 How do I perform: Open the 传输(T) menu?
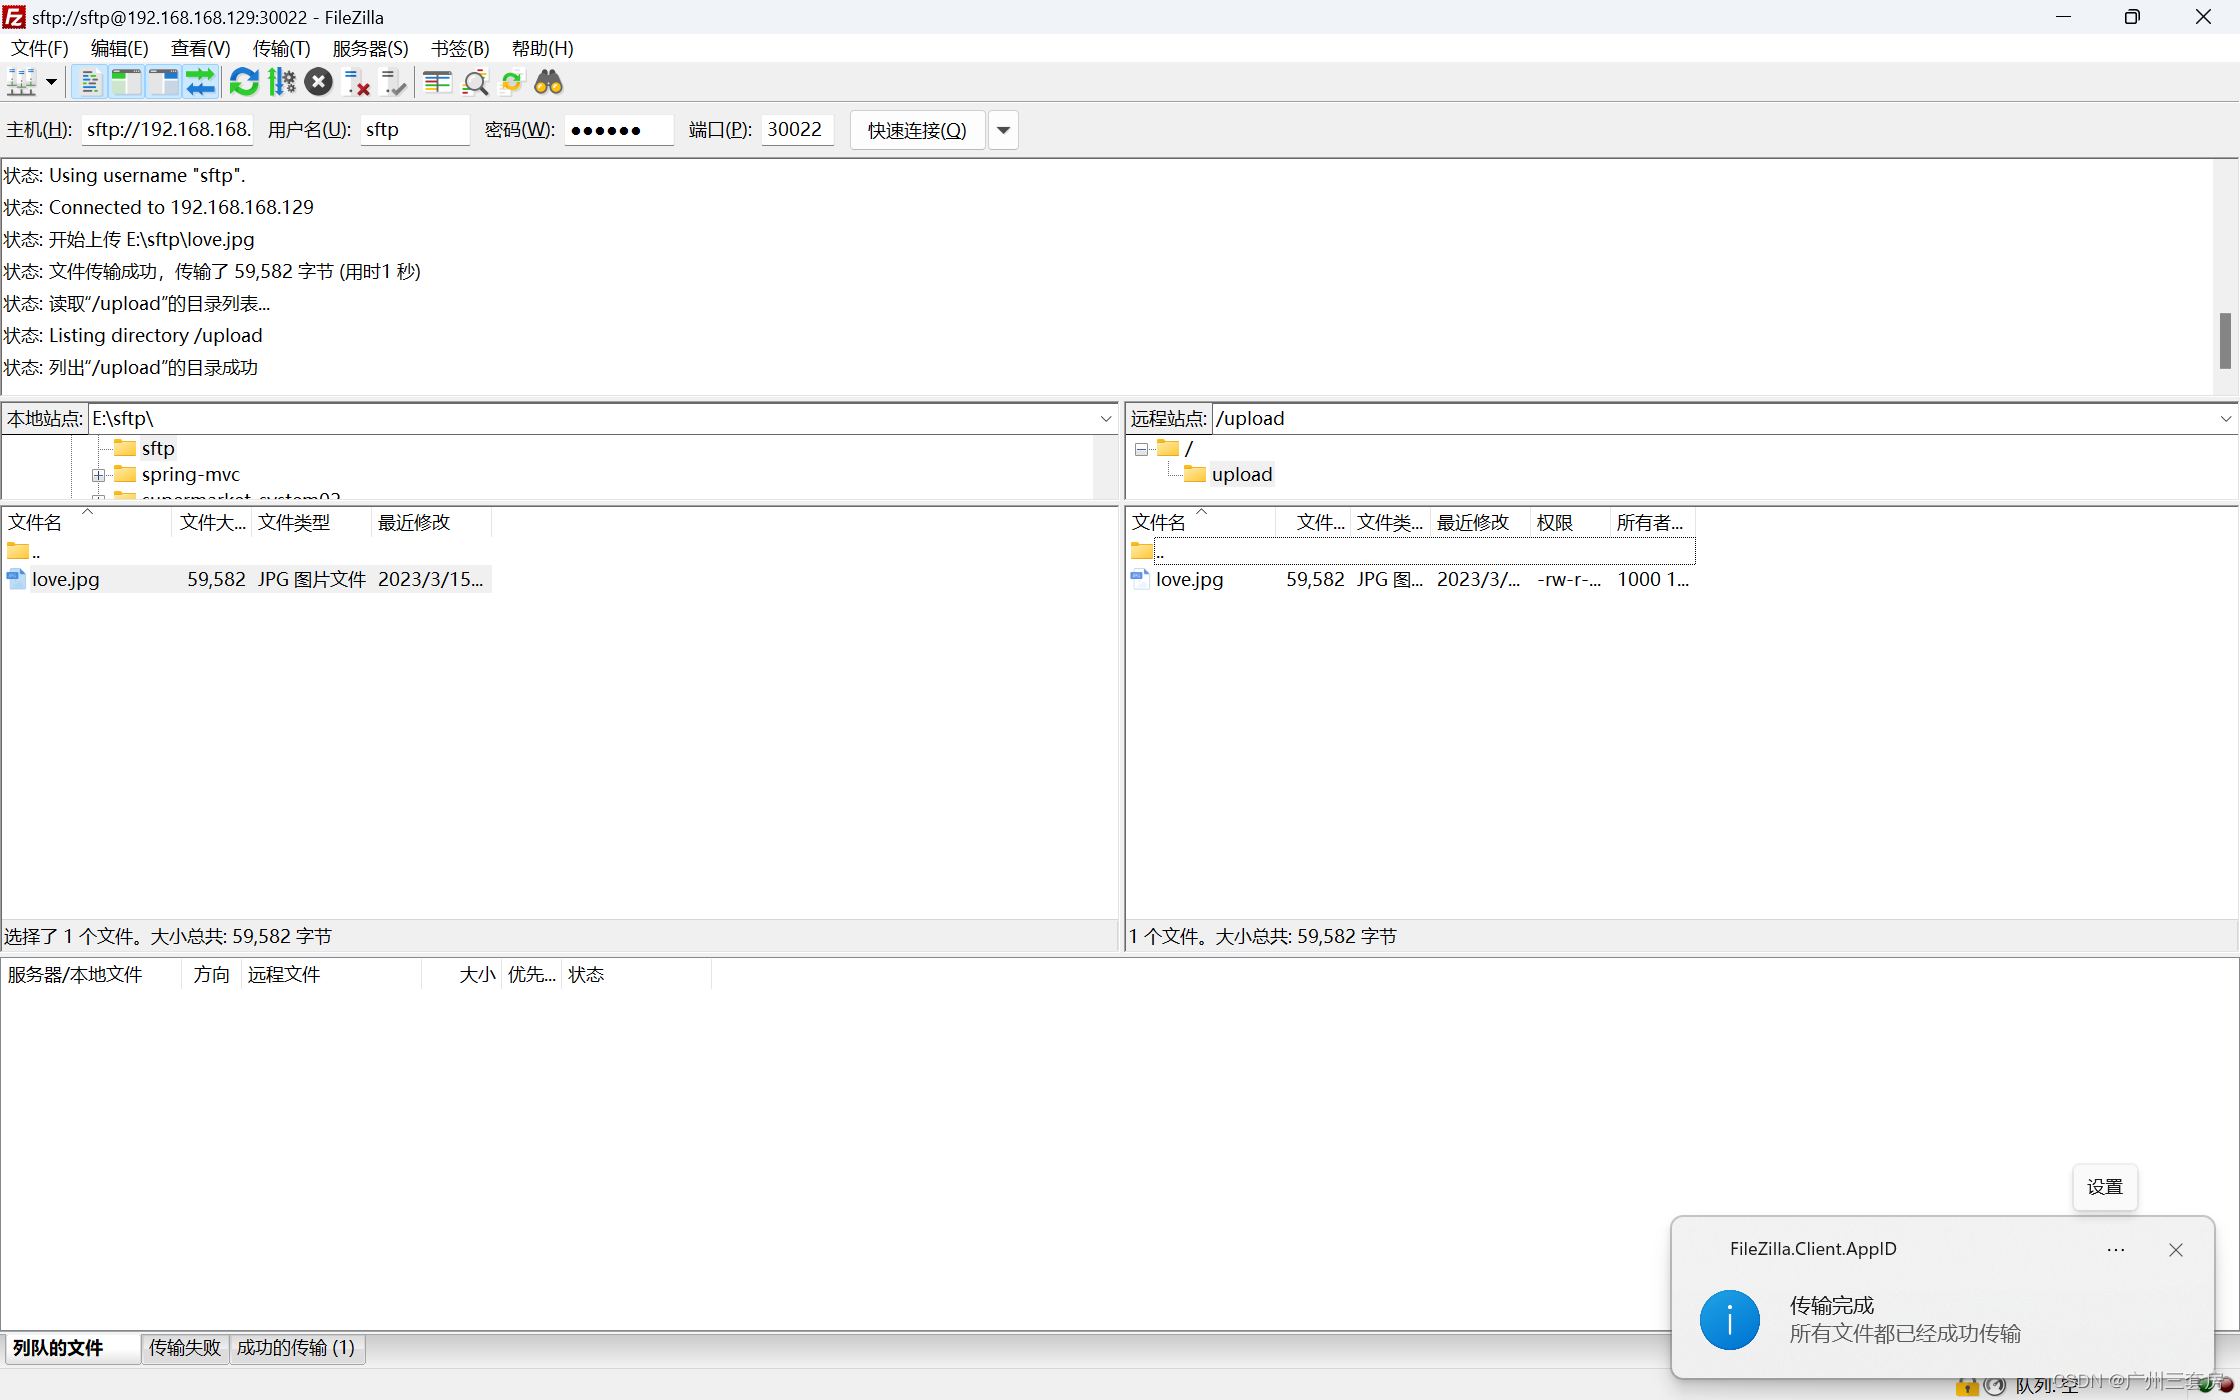(x=282, y=48)
